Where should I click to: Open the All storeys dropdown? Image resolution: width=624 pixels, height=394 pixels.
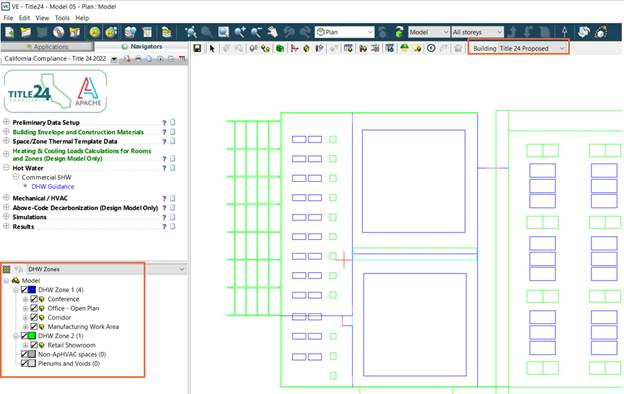[x=478, y=32]
